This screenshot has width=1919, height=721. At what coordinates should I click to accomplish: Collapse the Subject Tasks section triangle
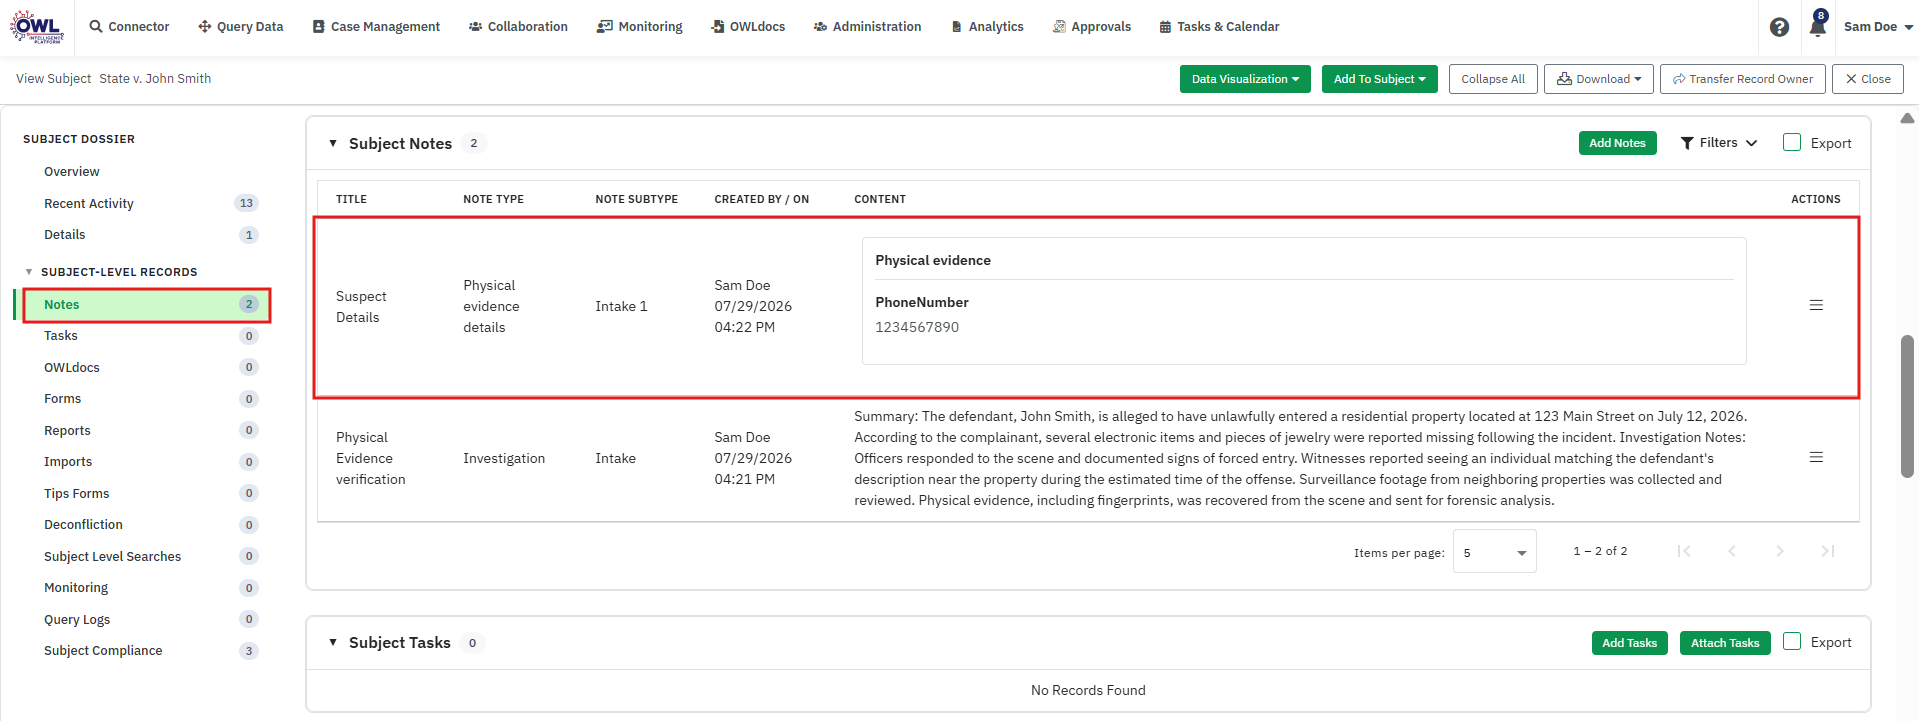click(x=333, y=642)
